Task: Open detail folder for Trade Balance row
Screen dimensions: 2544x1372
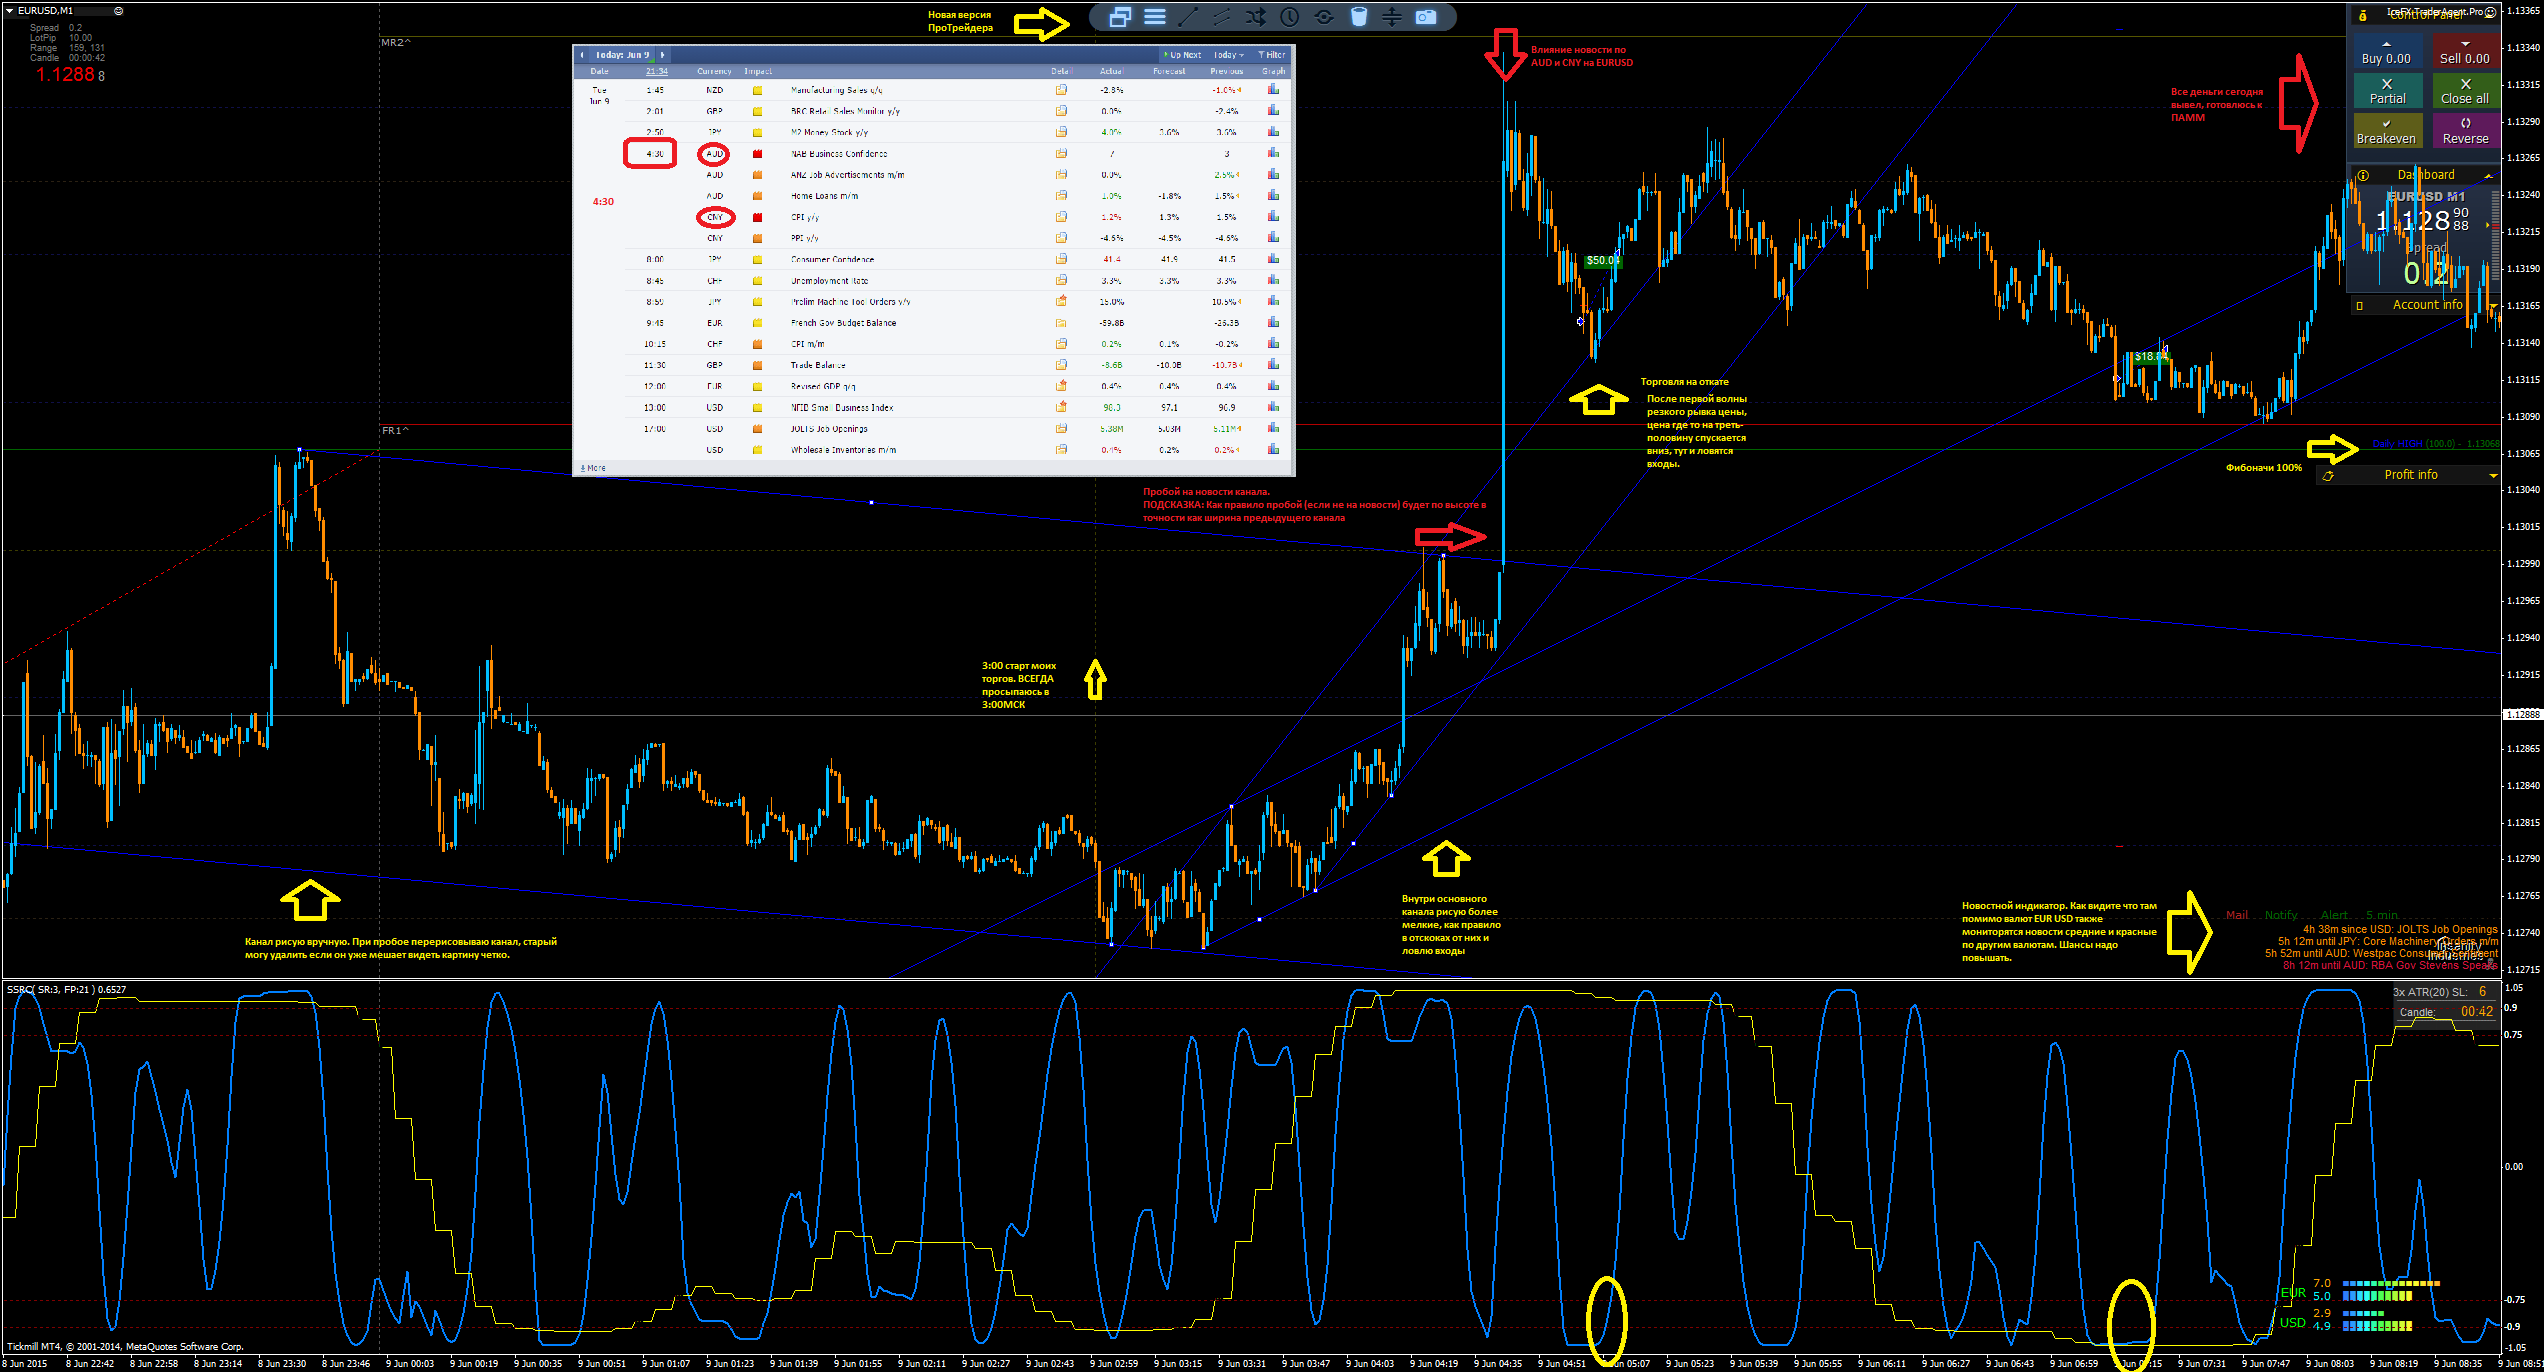Action: (1061, 365)
